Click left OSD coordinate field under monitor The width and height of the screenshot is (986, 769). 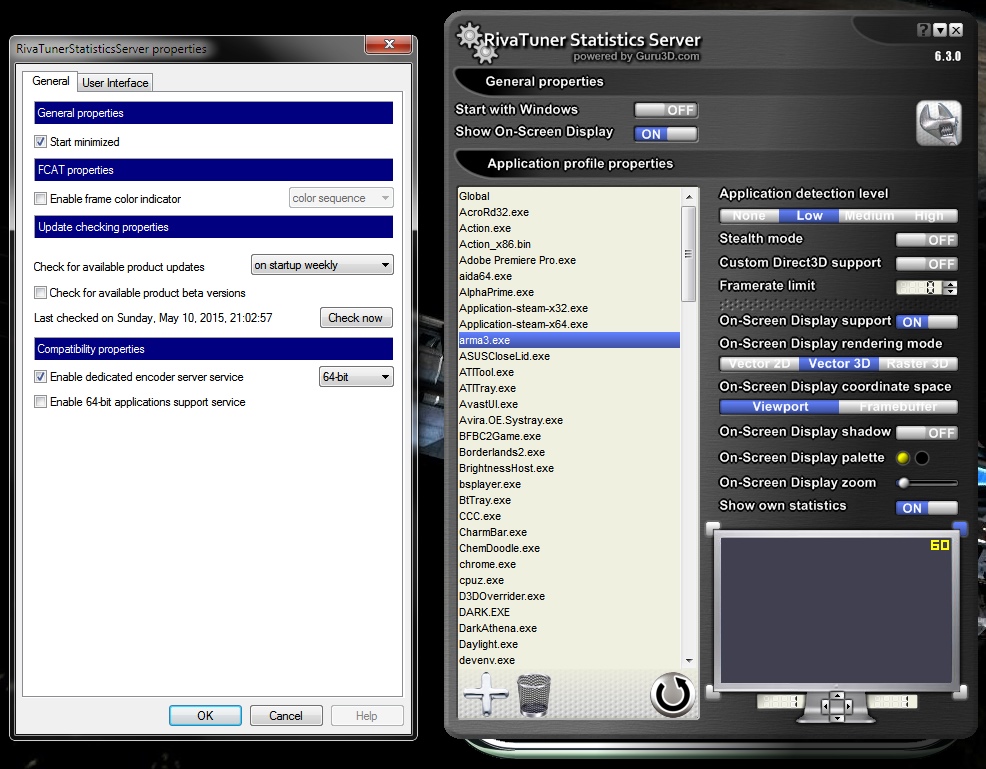[x=781, y=701]
